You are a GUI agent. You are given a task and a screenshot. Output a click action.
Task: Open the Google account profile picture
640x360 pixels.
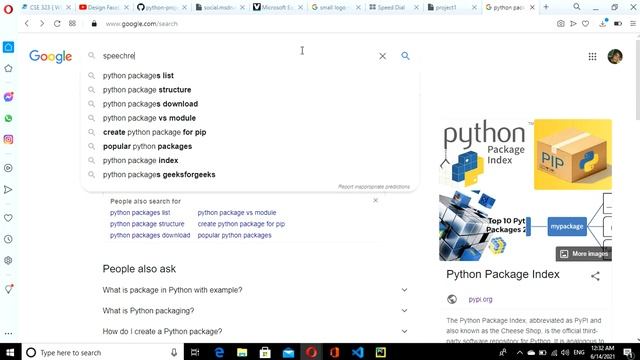pos(615,56)
